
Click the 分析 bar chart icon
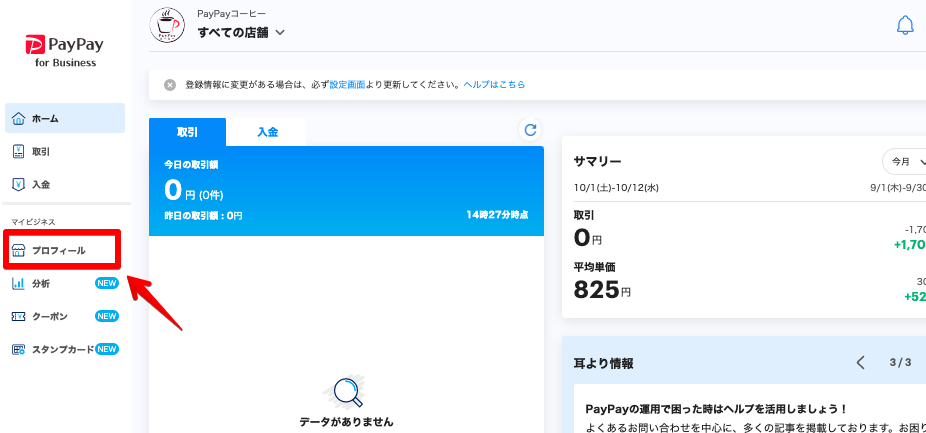point(19,284)
